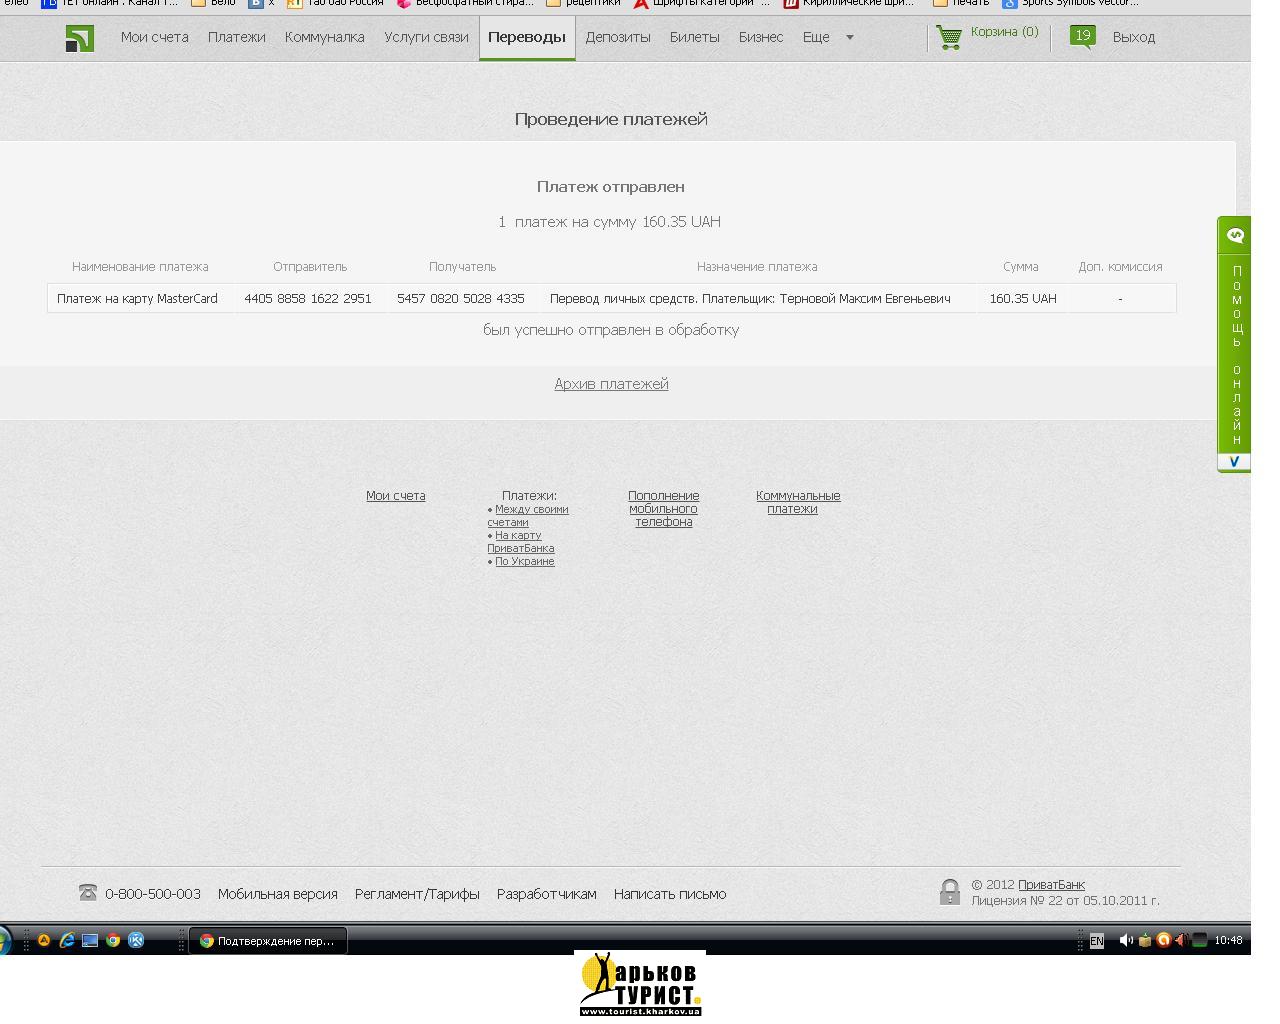The image size is (1280, 1024).
Task: Click the green messages icon showing 19
Action: [x=1082, y=37]
